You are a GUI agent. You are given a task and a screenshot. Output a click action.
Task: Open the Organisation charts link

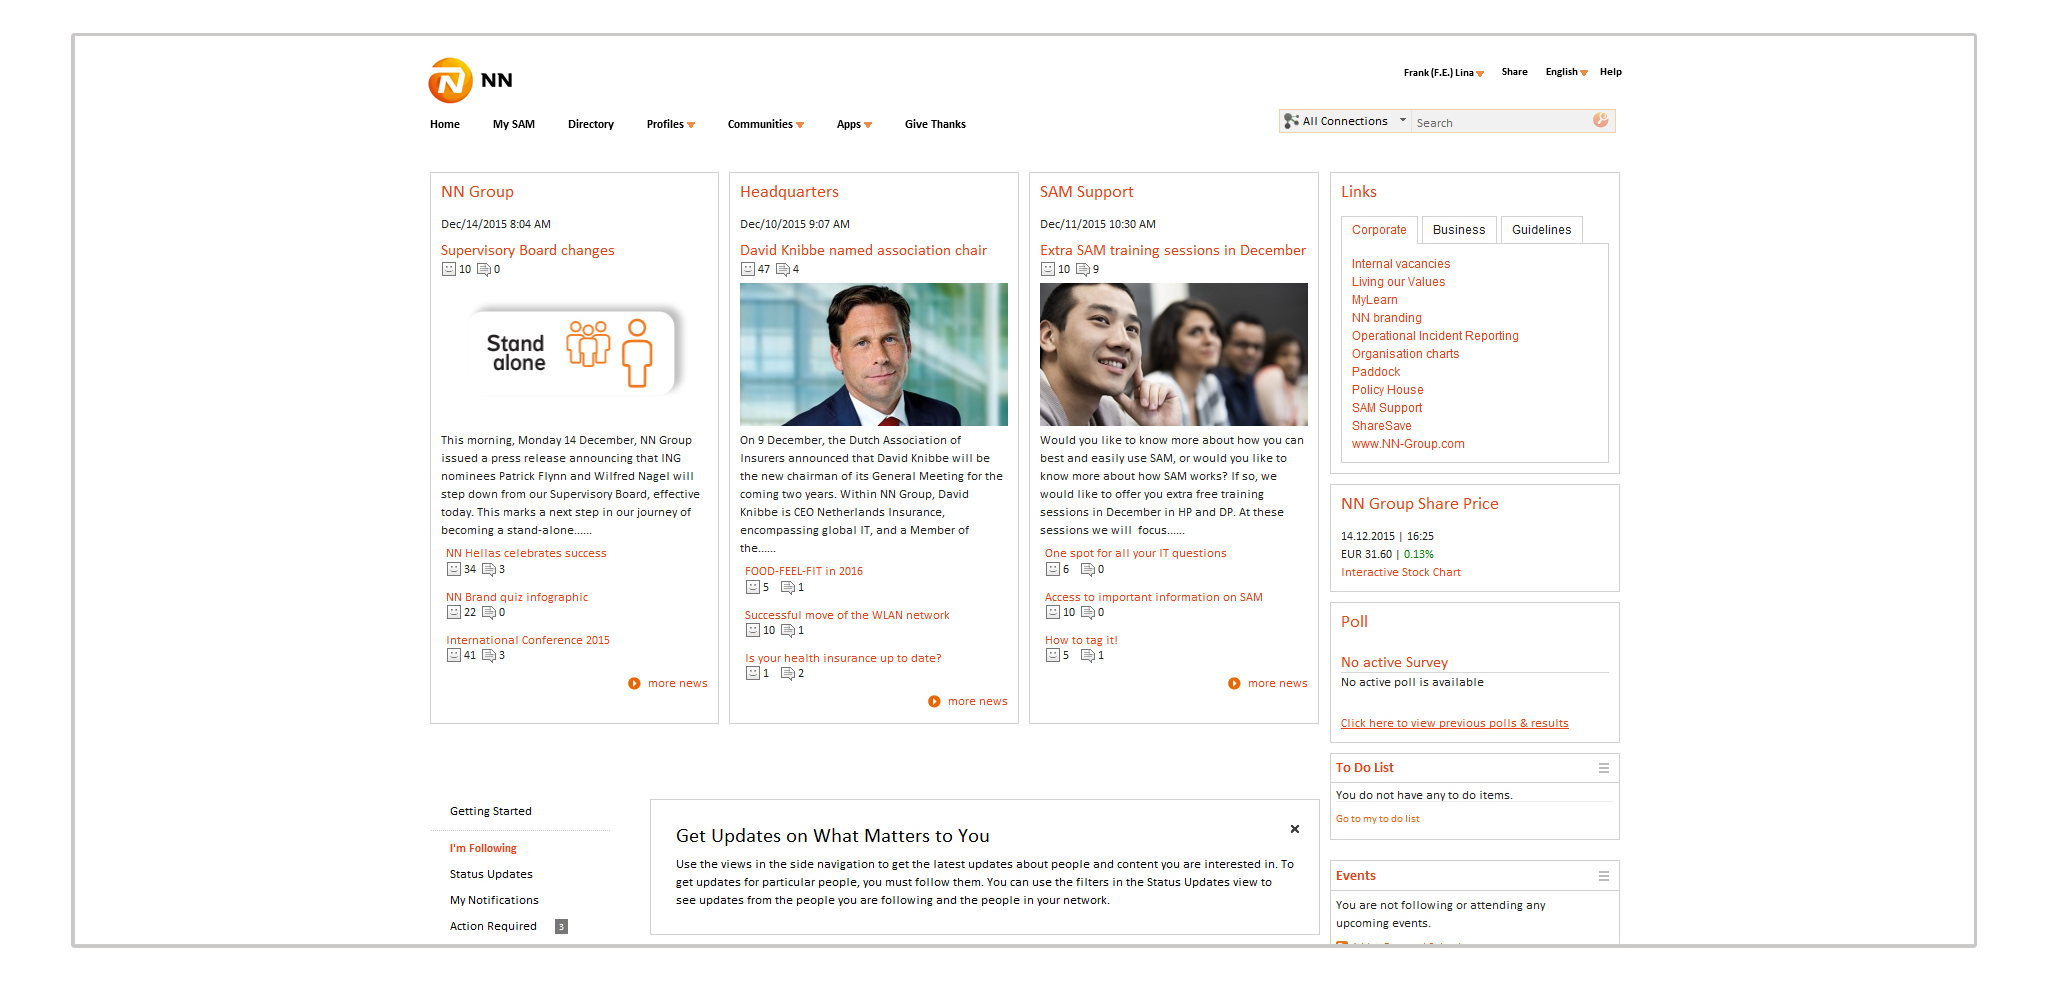tap(1405, 354)
